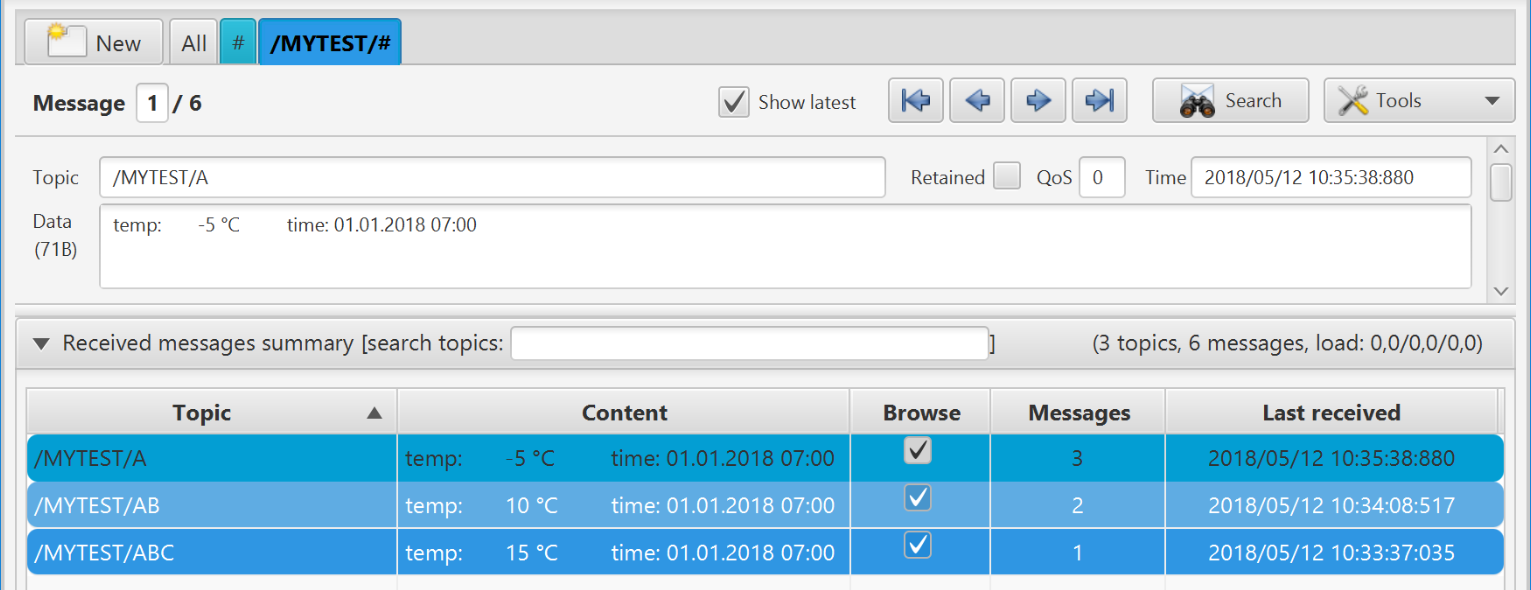Click the scrollbar down arrow
The image size is (1531, 590).
coord(1501,291)
